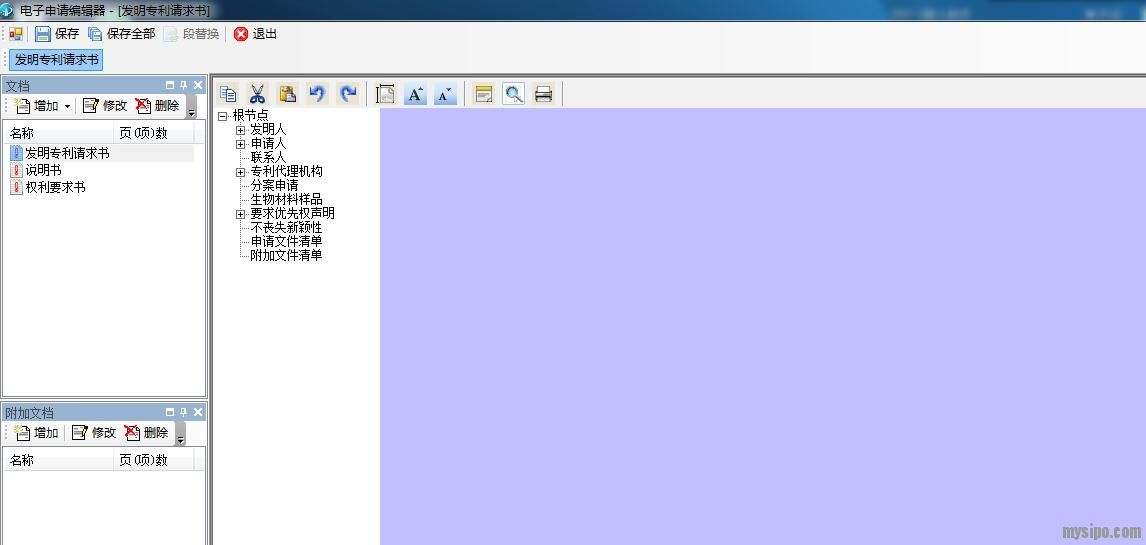This screenshot has height=545, width=1146.
Task: Select 权利要求书 in the document list
Action: (55, 187)
